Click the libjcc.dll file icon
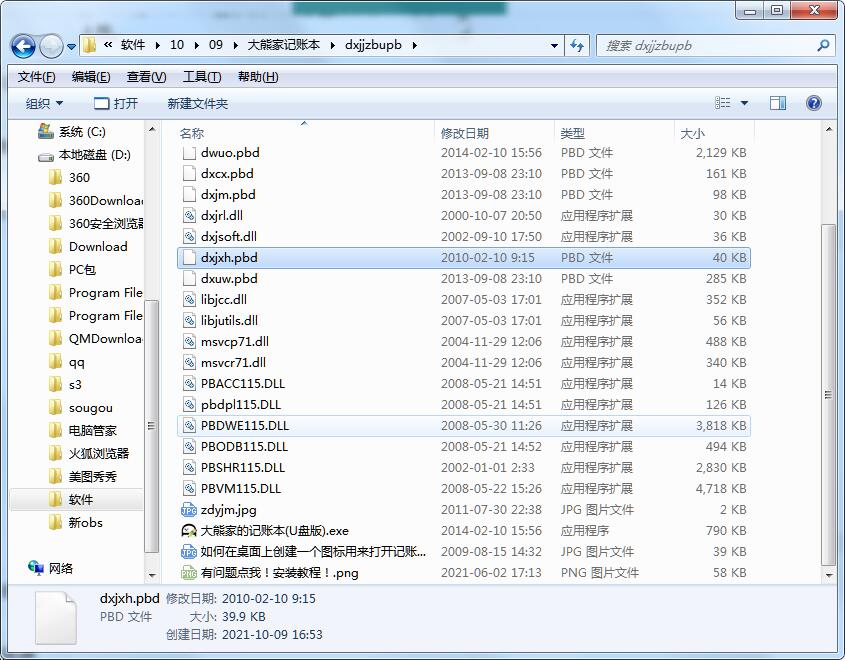 (x=189, y=300)
